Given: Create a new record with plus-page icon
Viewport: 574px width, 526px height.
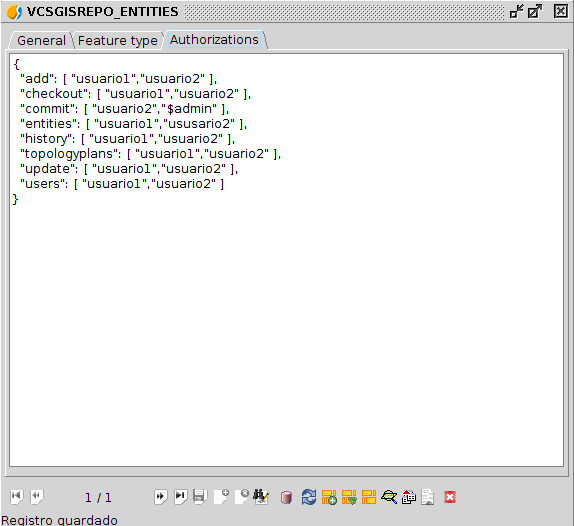Looking at the screenshot, I should click(221, 497).
